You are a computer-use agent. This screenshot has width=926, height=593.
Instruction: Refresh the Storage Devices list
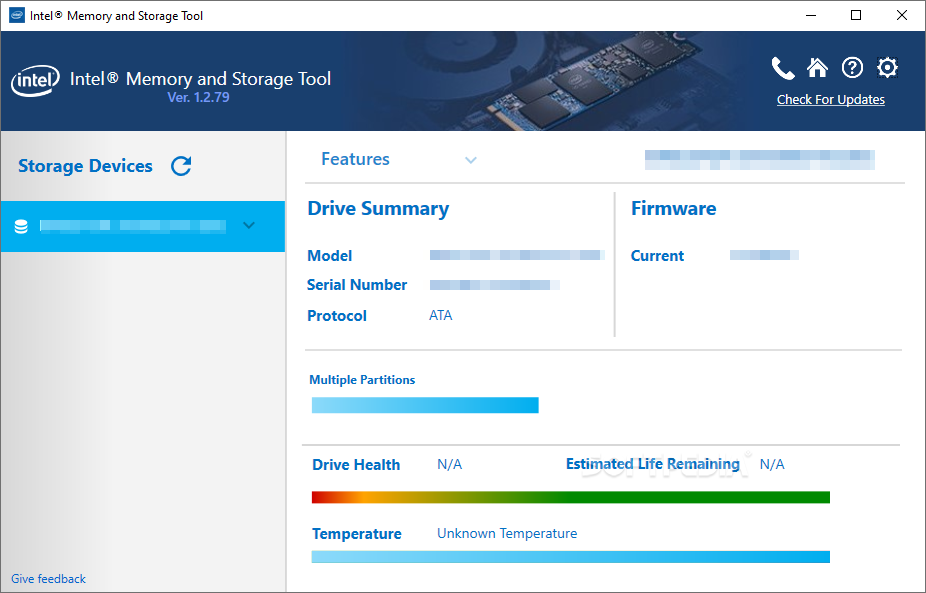181,166
